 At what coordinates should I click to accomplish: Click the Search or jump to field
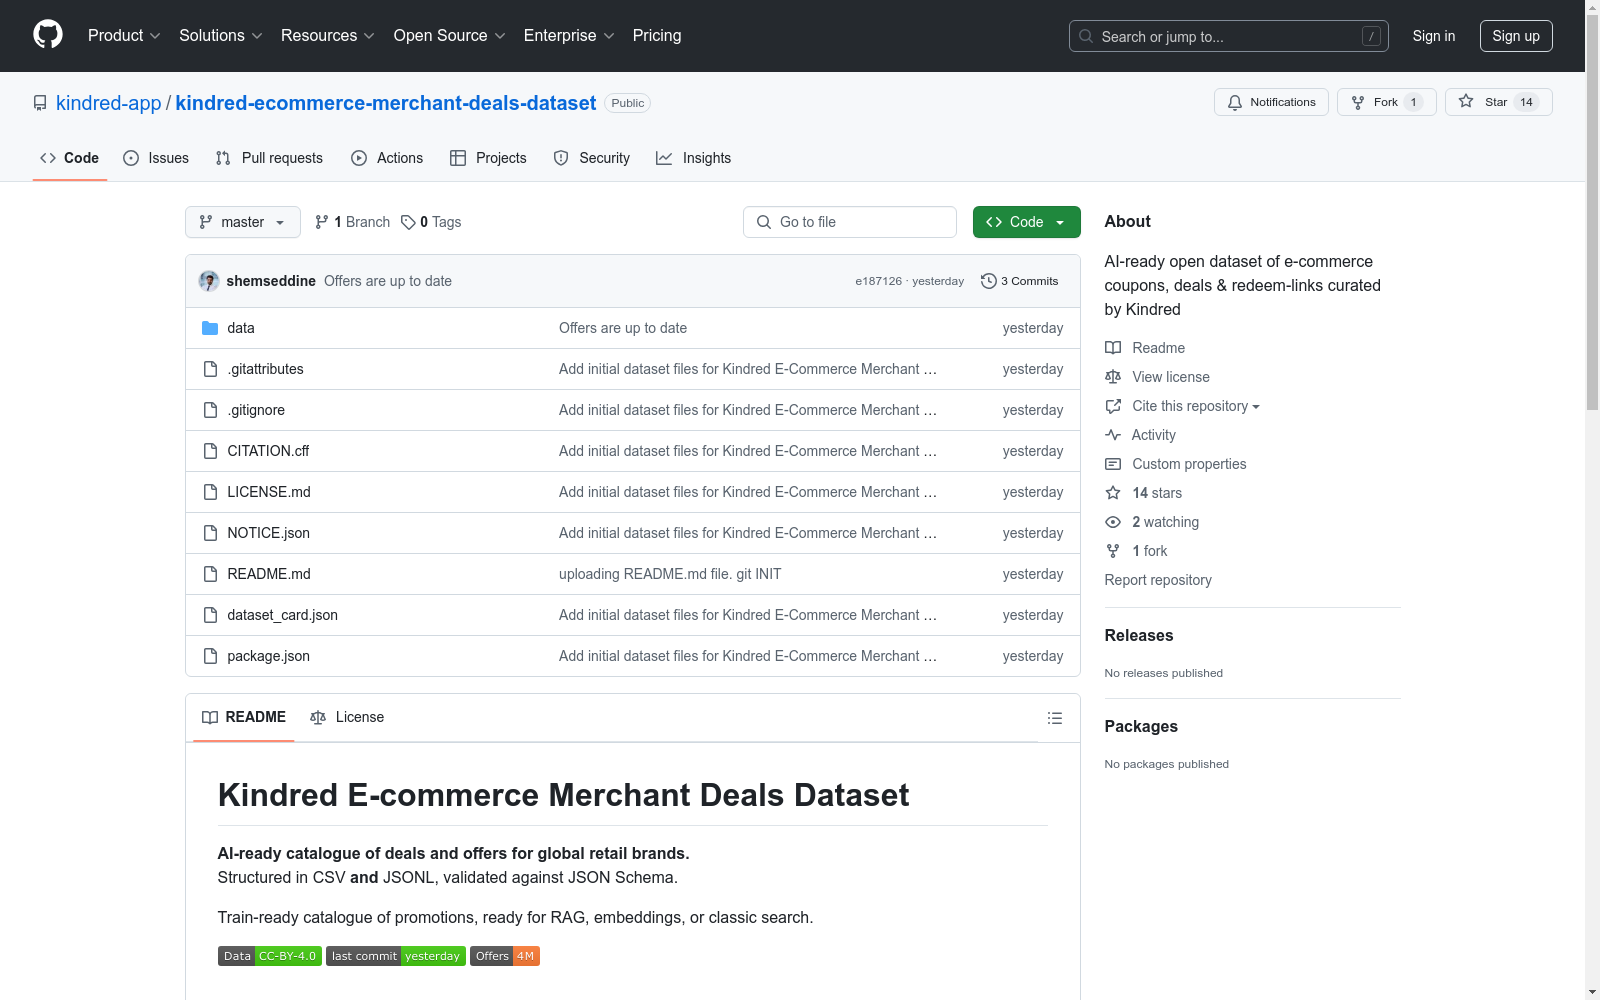point(1229,36)
